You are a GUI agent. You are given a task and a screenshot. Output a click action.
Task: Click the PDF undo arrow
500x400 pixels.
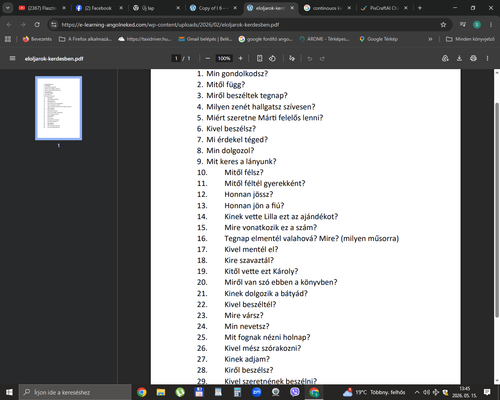point(310,58)
